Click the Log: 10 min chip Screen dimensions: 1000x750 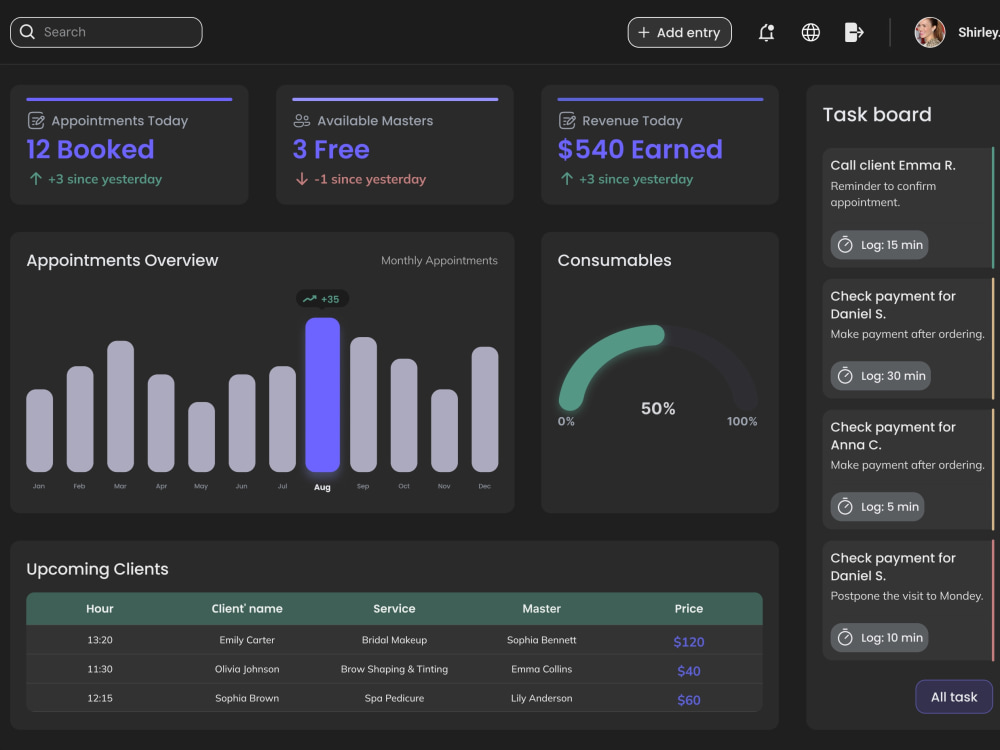(x=879, y=638)
